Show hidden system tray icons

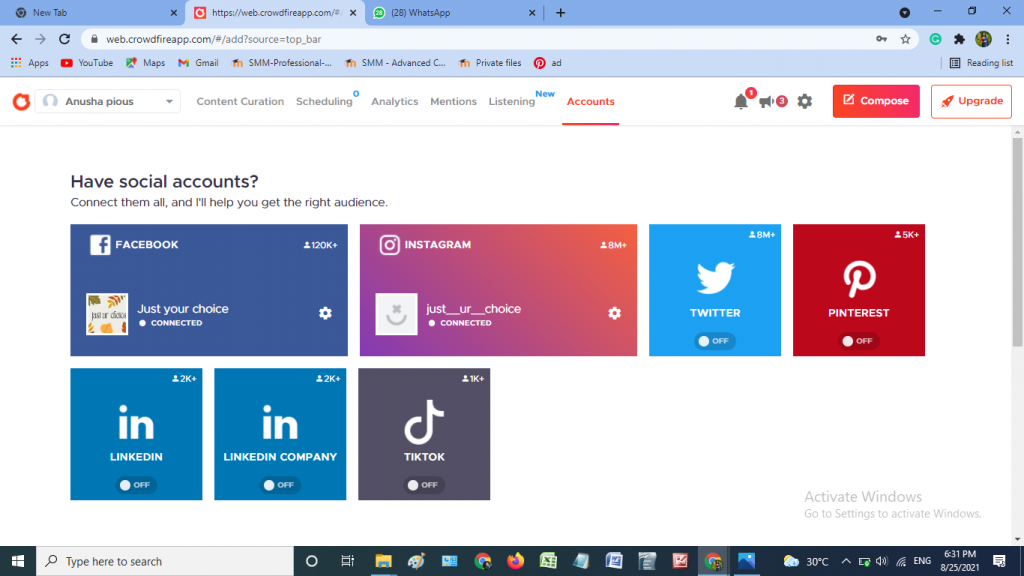tap(846, 561)
